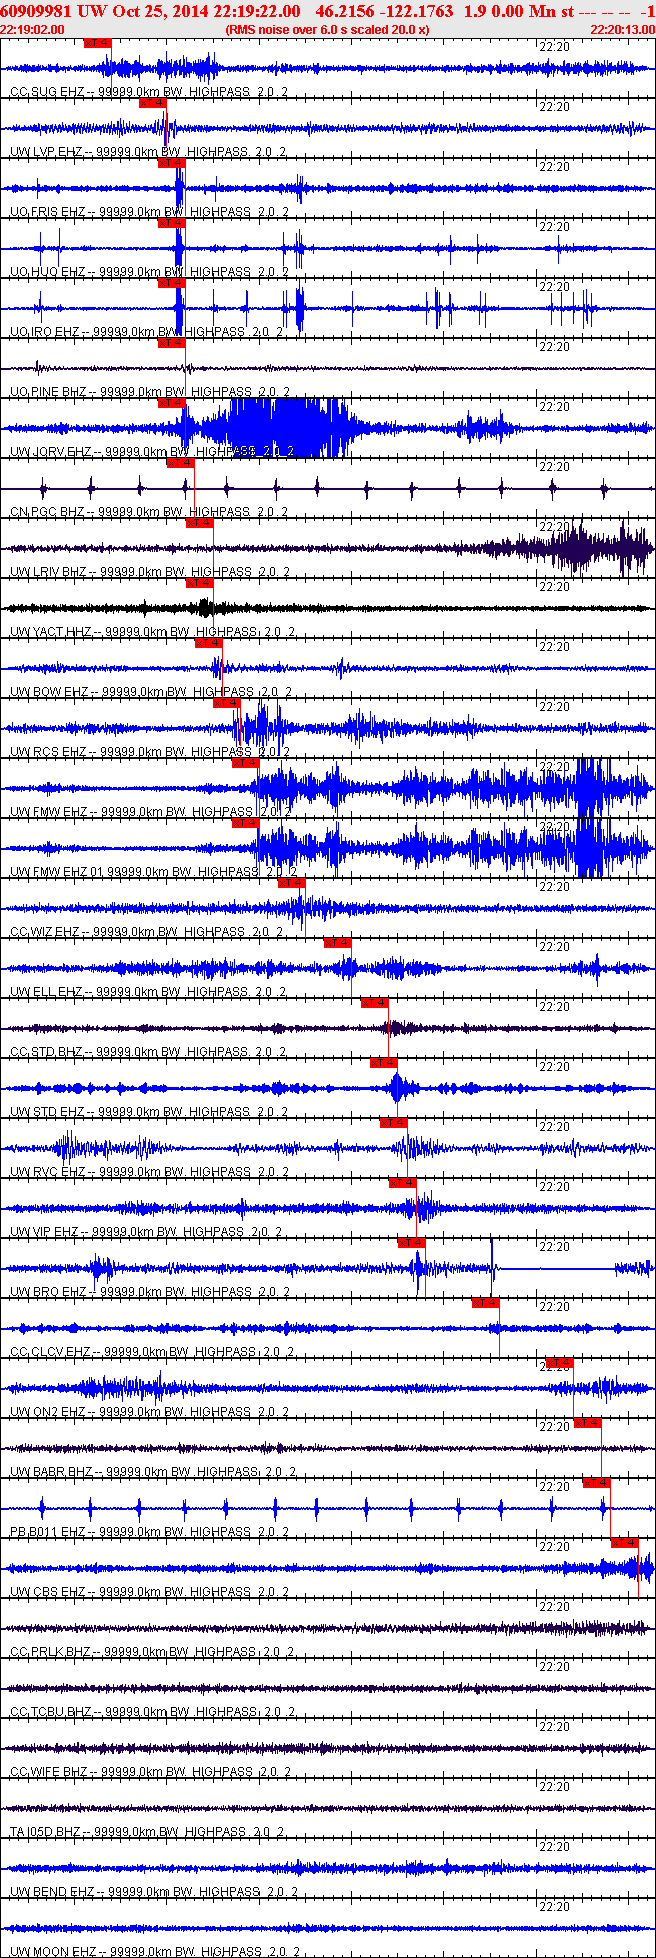Select the UW.LRIV BHZ station label
Image resolution: width=656 pixels, height=1958 pixels.
[48, 572]
